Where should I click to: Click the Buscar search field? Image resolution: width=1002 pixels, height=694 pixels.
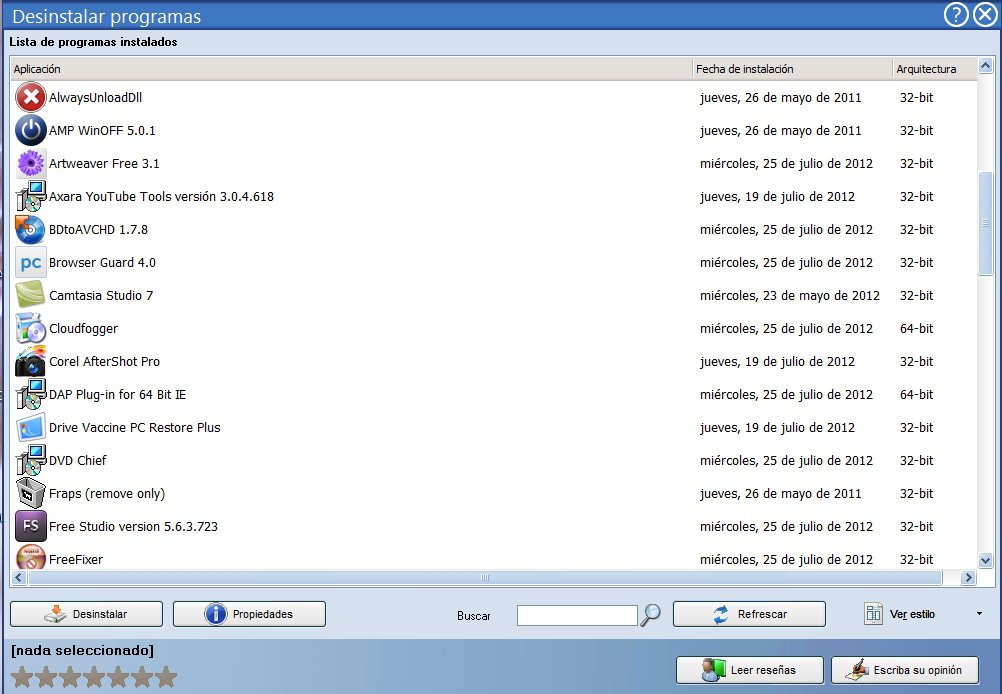577,615
